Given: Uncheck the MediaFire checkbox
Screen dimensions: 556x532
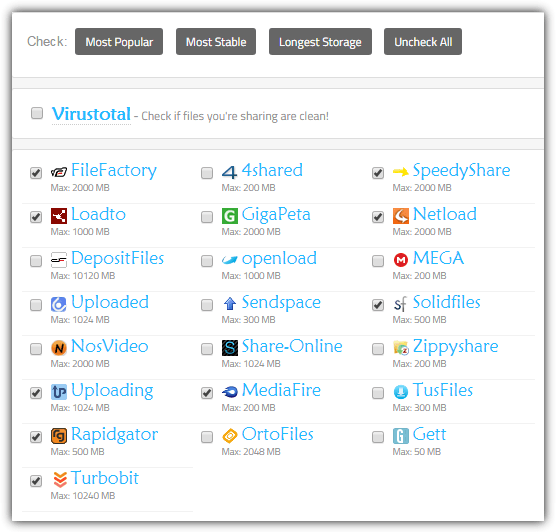Looking at the screenshot, I should point(207,393).
